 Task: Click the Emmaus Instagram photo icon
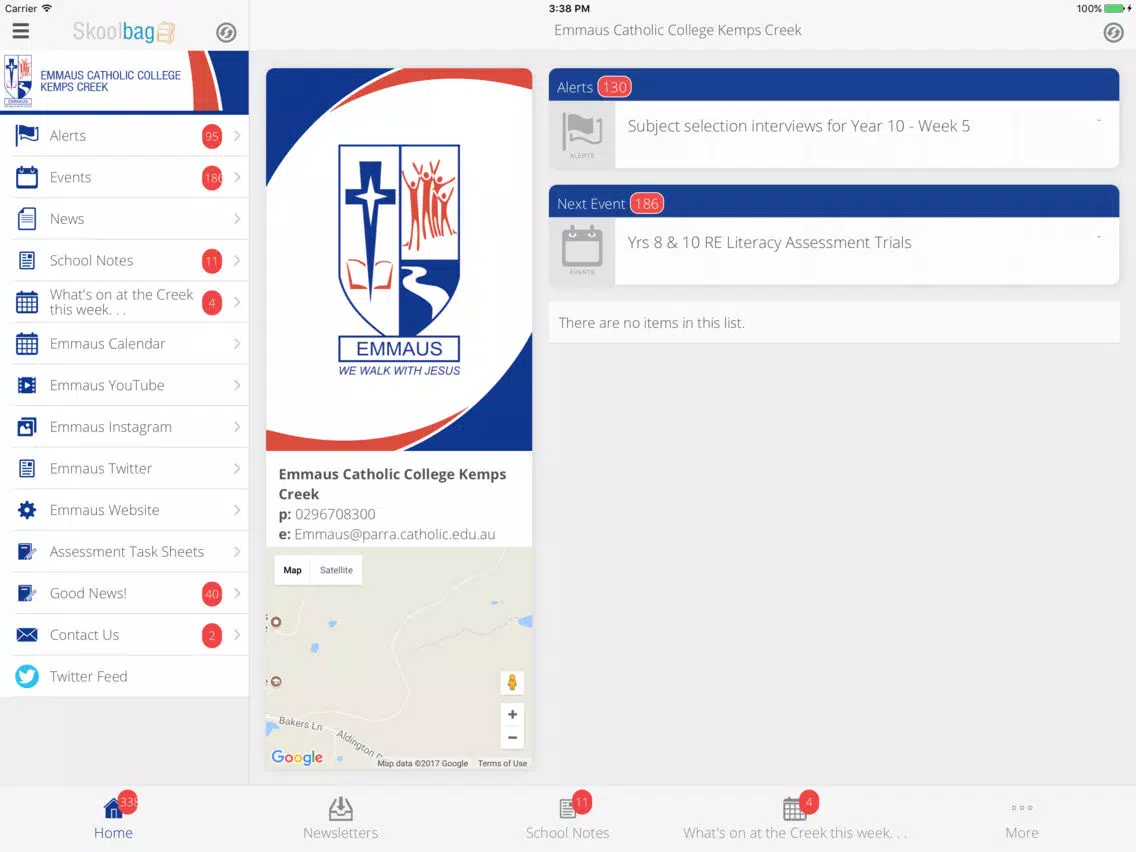tap(27, 427)
